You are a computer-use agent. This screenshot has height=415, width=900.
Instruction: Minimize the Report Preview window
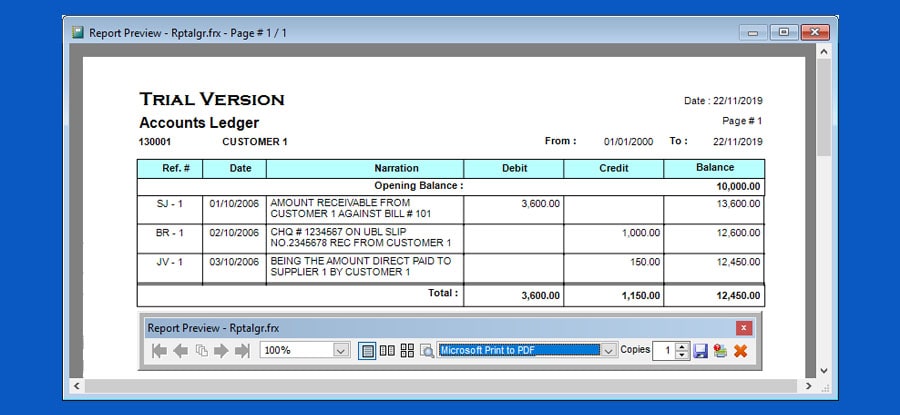752,32
